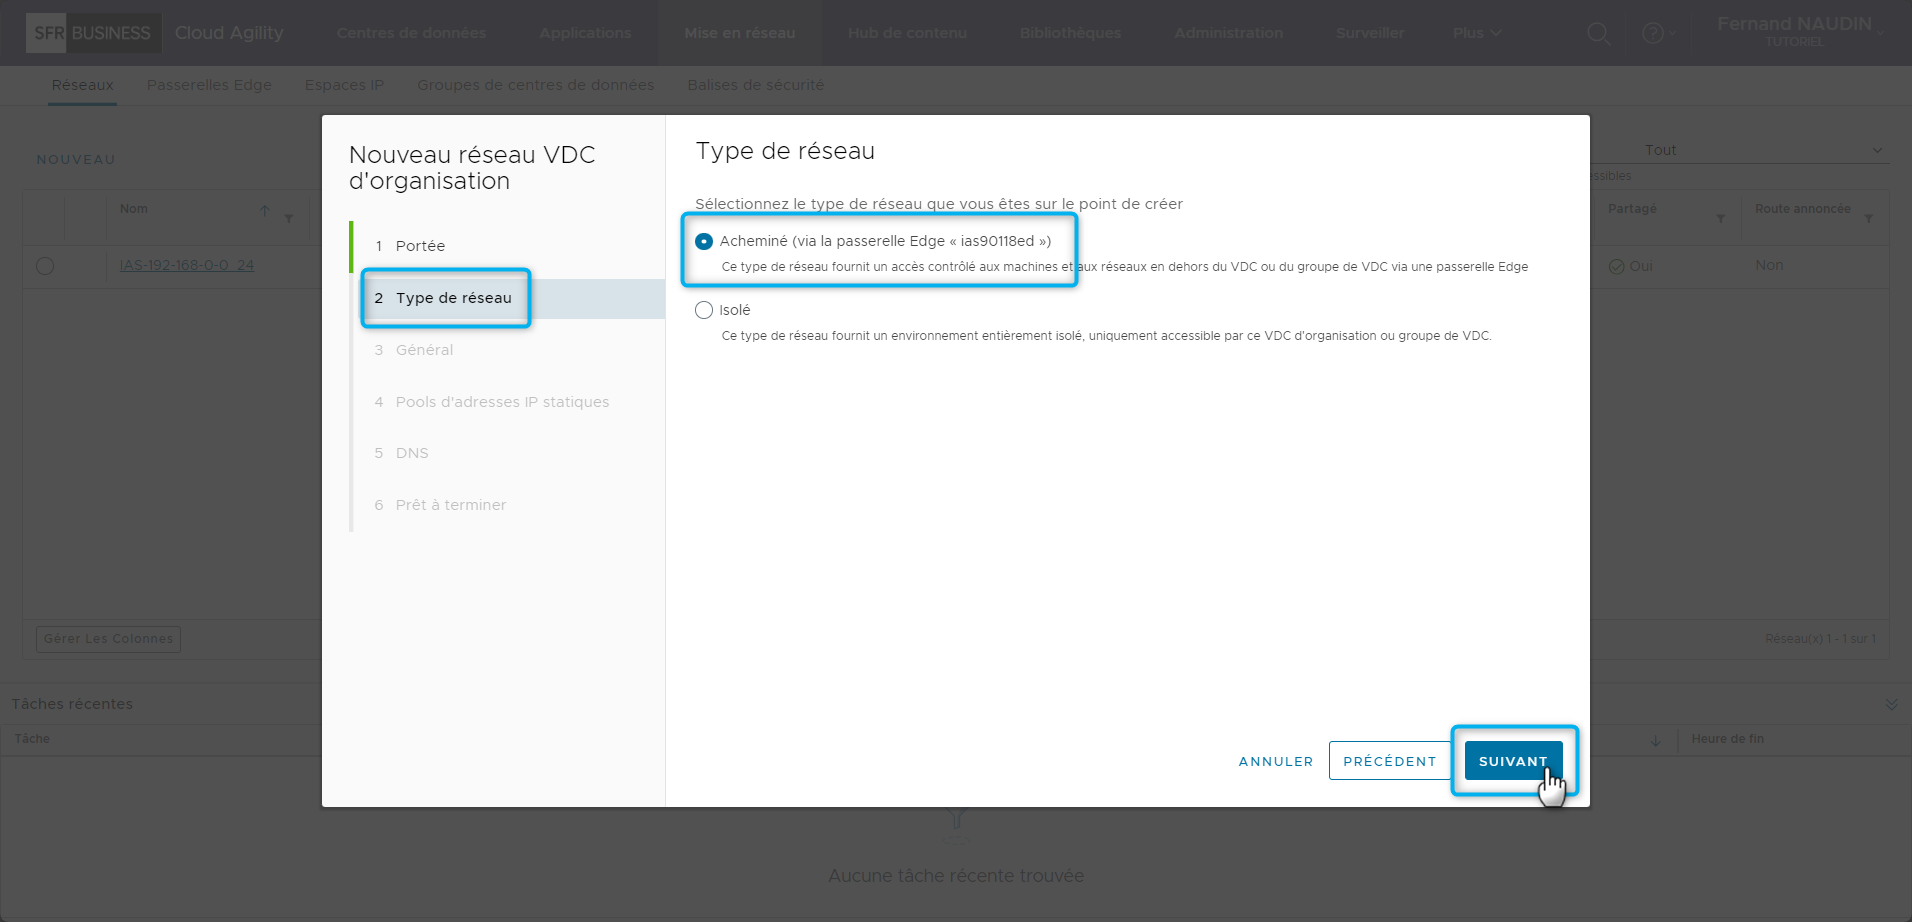Screen dimensions: 1912x922
Task: Open the IAS-192-168-0-0_24 network link
Action: [x=186, y=265]
